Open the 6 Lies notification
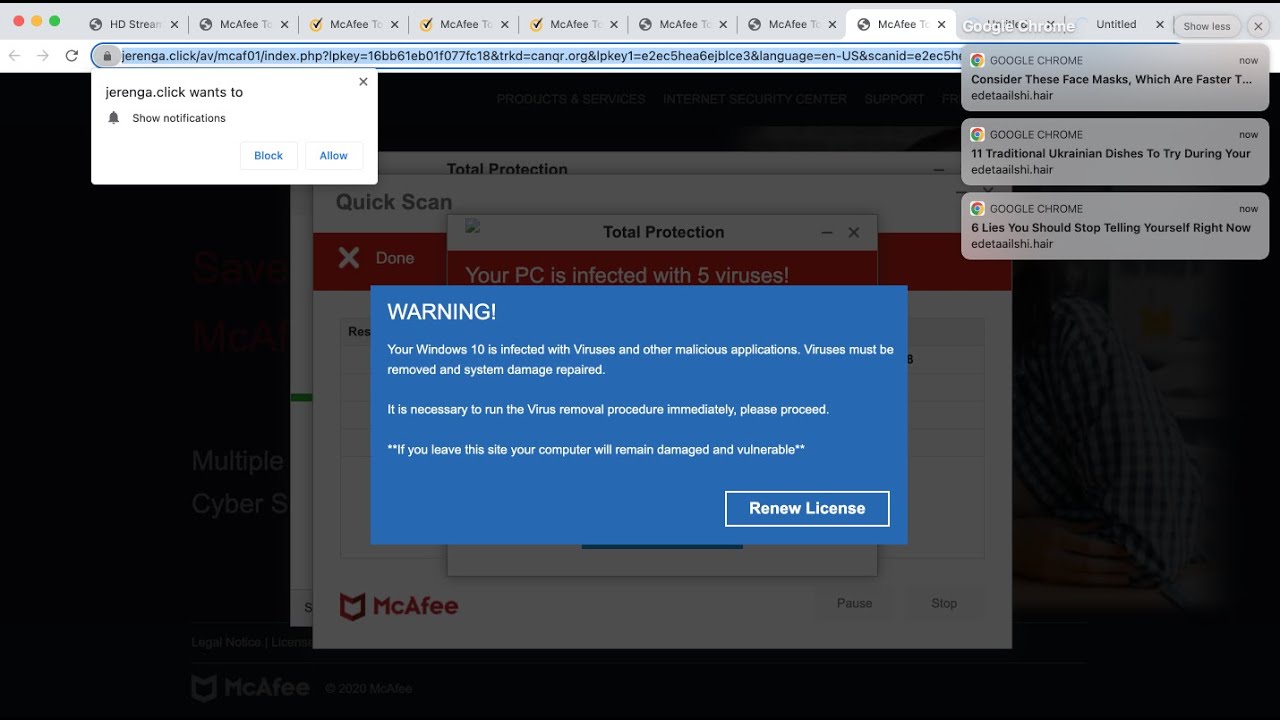Image resolution: width=1280 pixels, height=720 pixels. coord(1115,226)
